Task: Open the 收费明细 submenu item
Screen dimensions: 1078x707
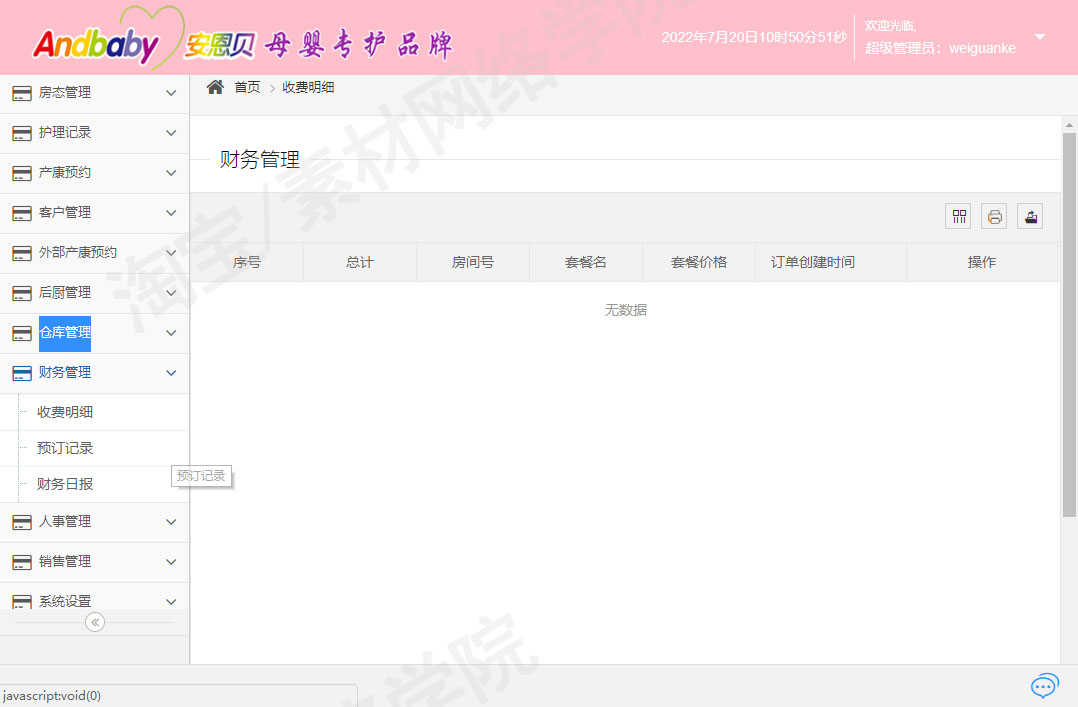Action: tap(65, 412)
